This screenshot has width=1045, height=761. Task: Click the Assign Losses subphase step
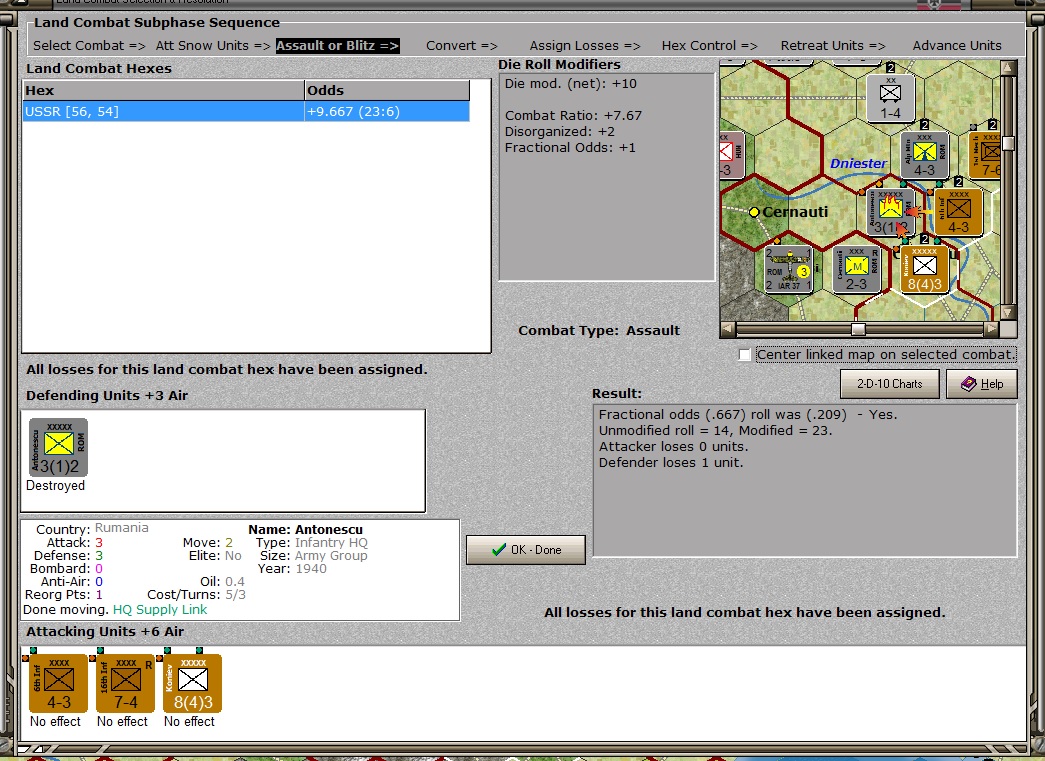click(x=585, y=45)
